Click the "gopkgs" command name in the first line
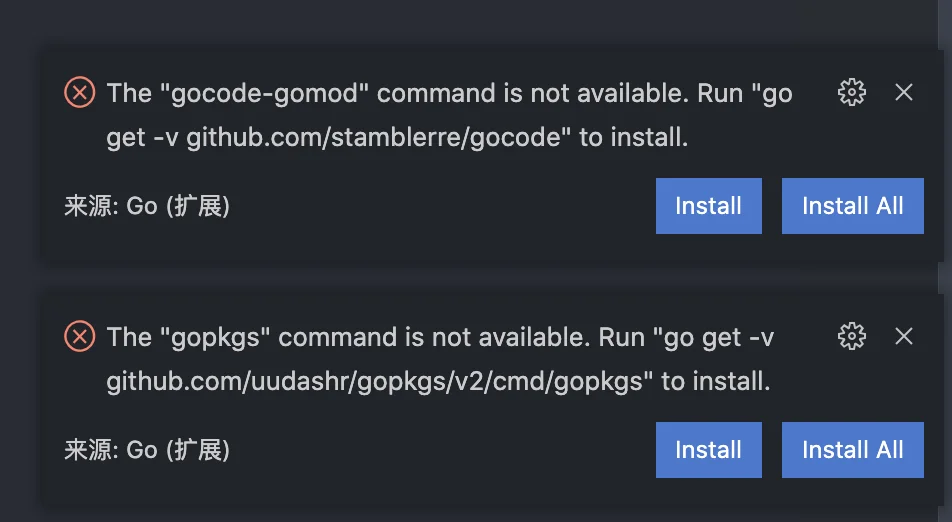This screenshot has width=952, height=522. [x=214, y=337]
